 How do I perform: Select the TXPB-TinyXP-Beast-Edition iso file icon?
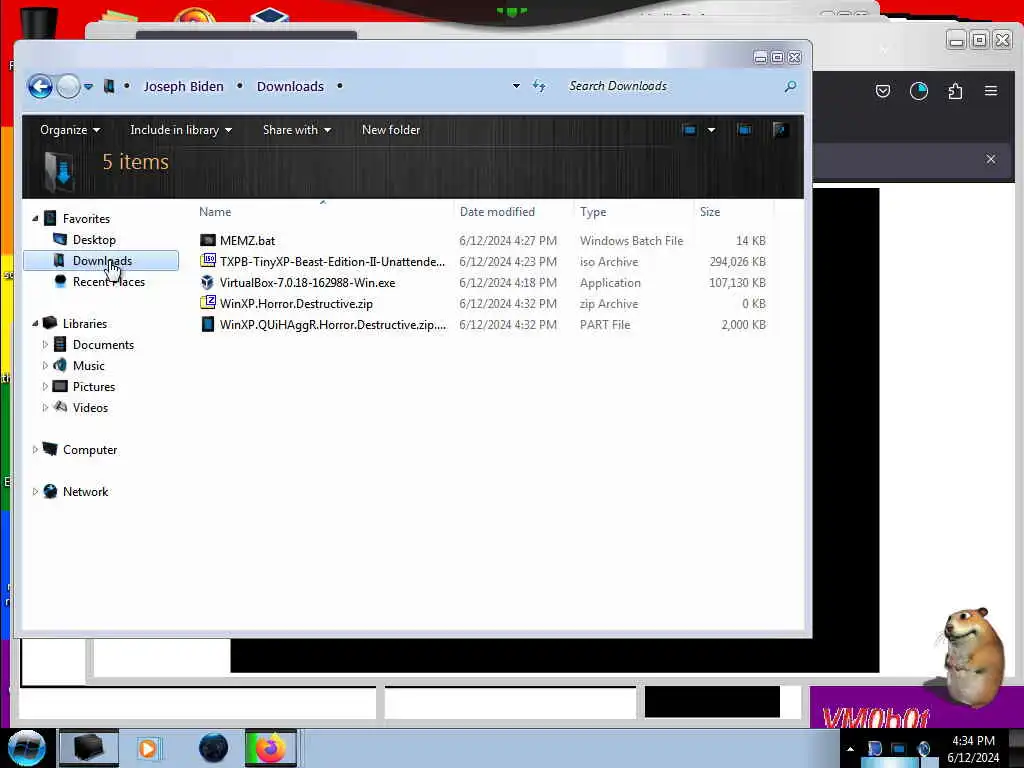click(208, 261)
